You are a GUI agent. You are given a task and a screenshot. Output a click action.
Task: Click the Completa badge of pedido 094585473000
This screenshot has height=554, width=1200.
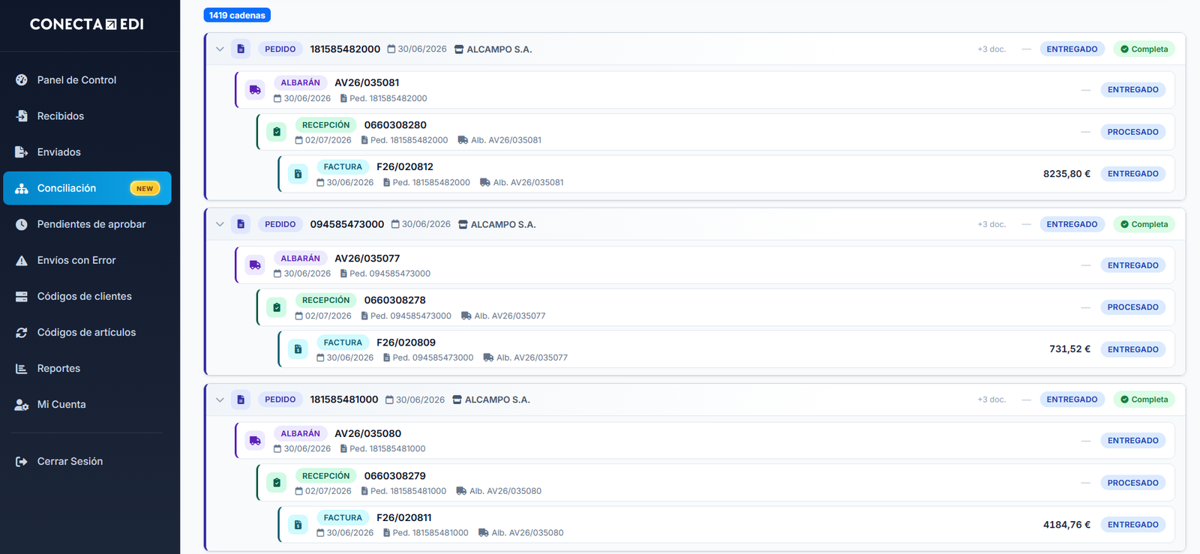(x=1144, y=224)
